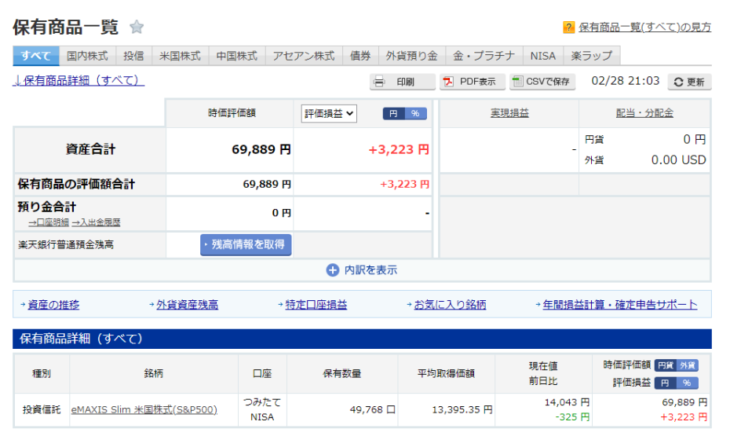Toggle 評価損益 display to percent in summary
730x440 pixels.
[x=416, y=114]
